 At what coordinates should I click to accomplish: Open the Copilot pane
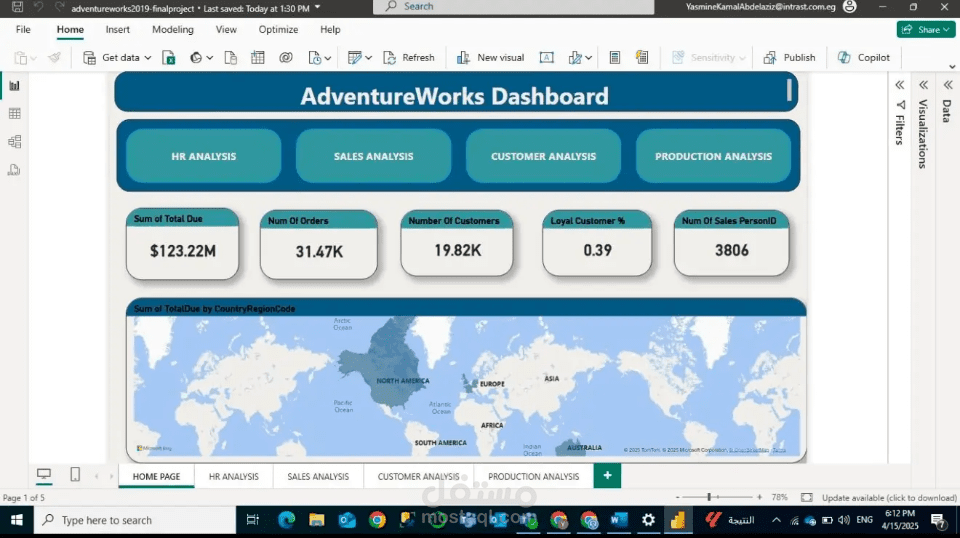click(x=864, y=58)
